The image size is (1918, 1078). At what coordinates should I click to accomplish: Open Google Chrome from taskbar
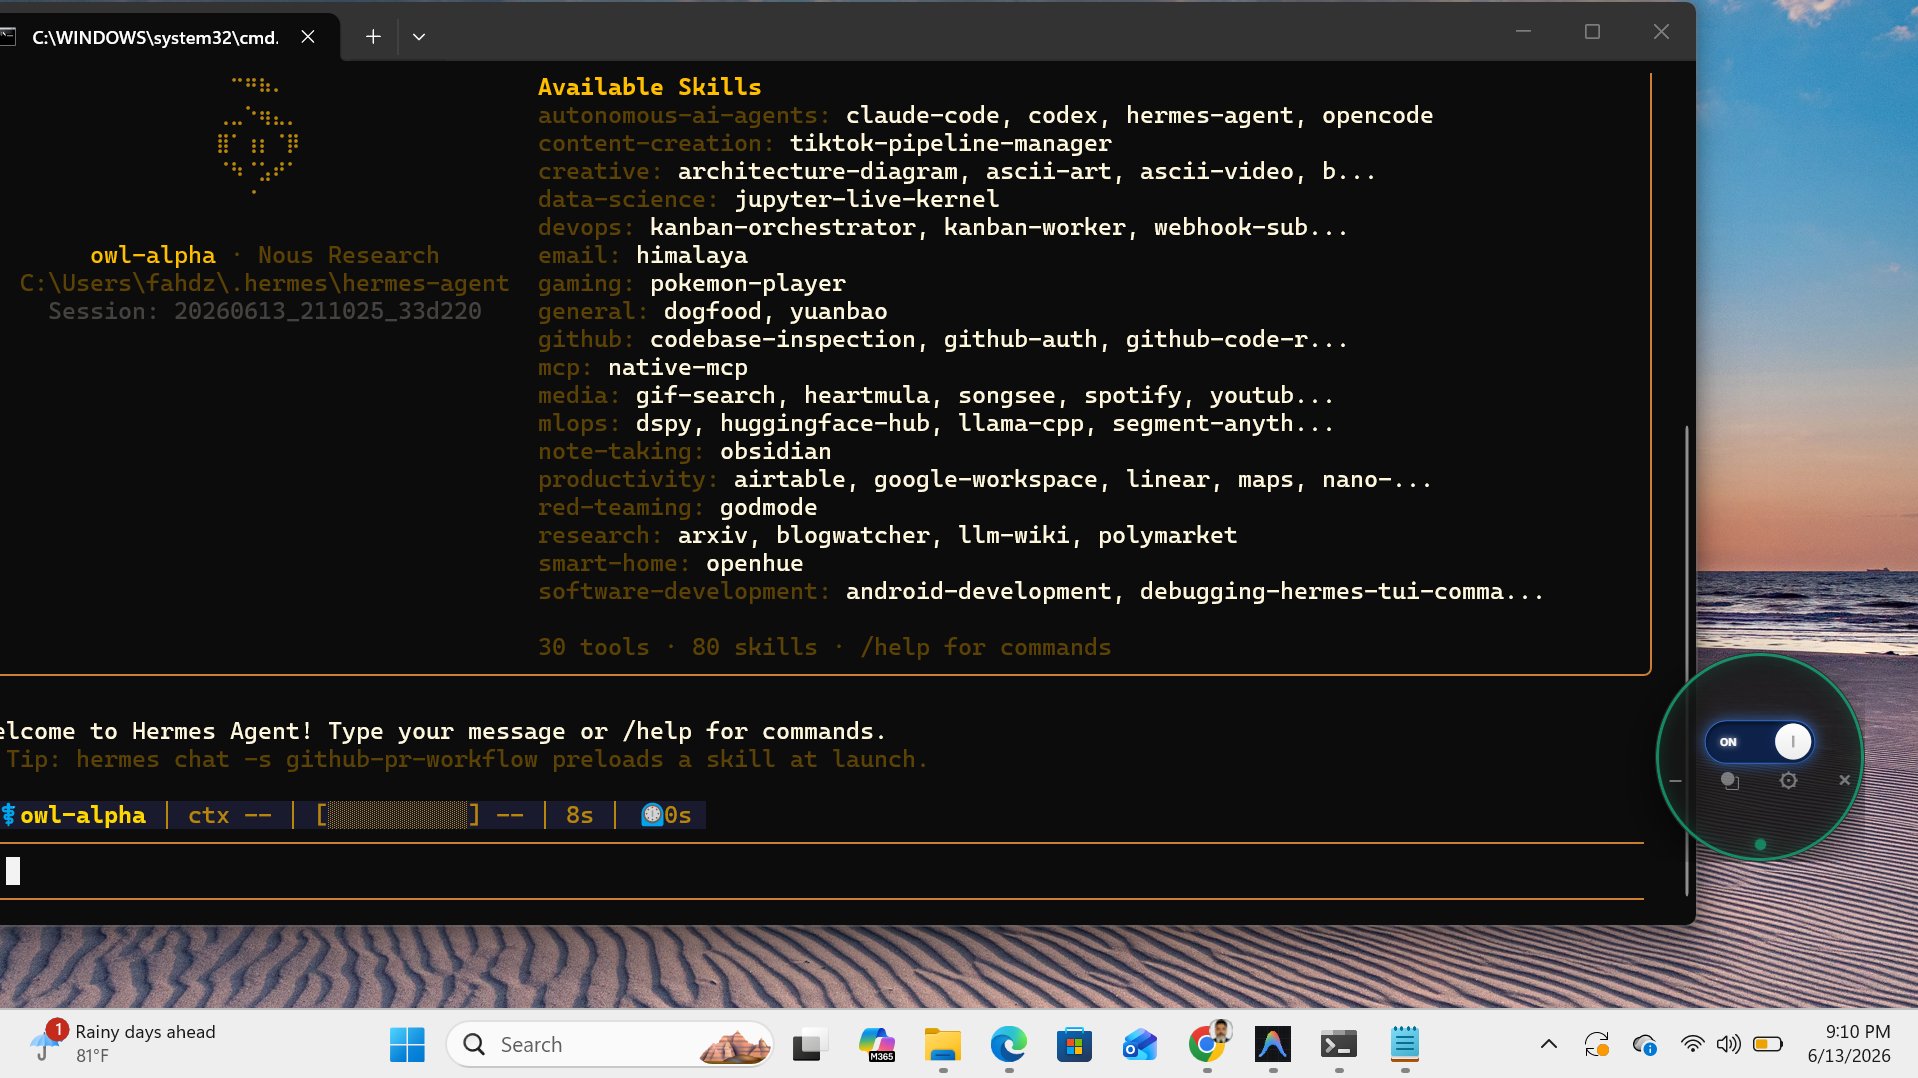pos(1207,1045)
